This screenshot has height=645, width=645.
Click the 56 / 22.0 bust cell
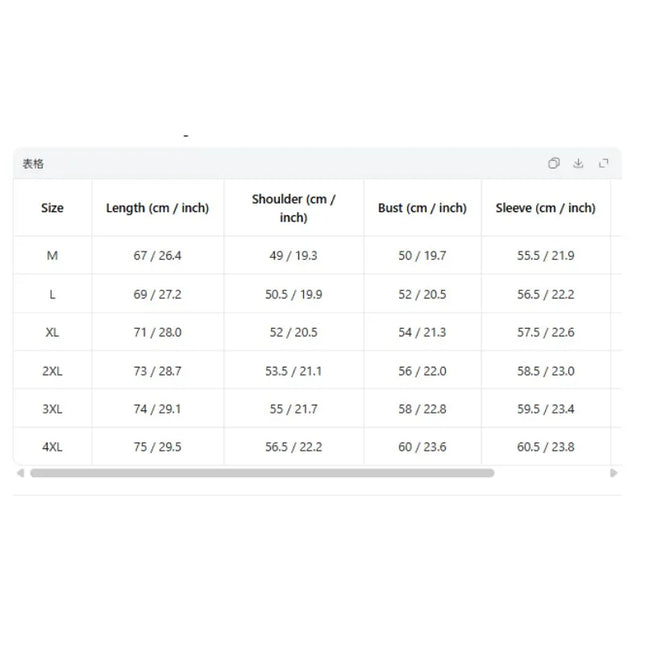[422, 371]
